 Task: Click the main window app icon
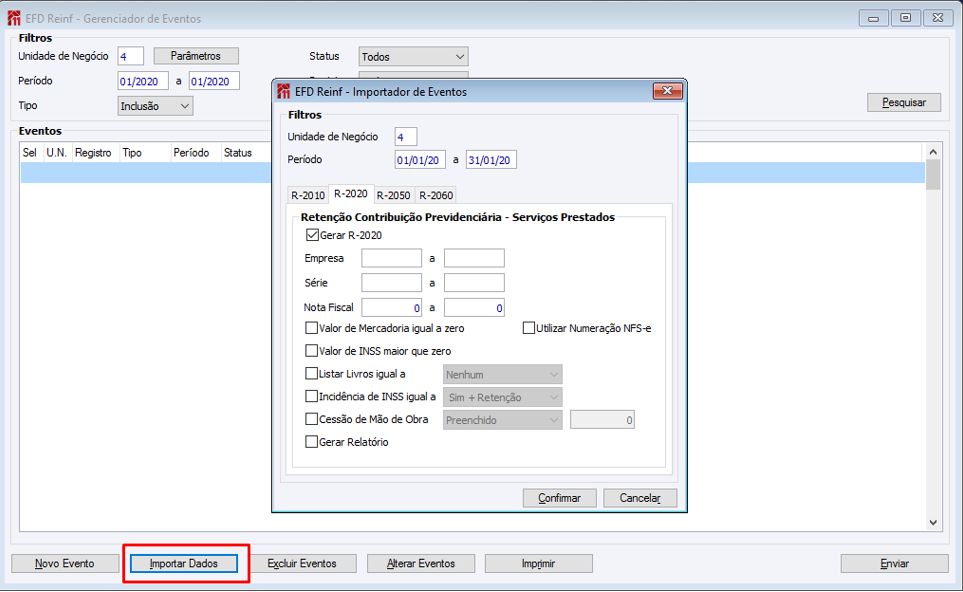coord(14,18)
